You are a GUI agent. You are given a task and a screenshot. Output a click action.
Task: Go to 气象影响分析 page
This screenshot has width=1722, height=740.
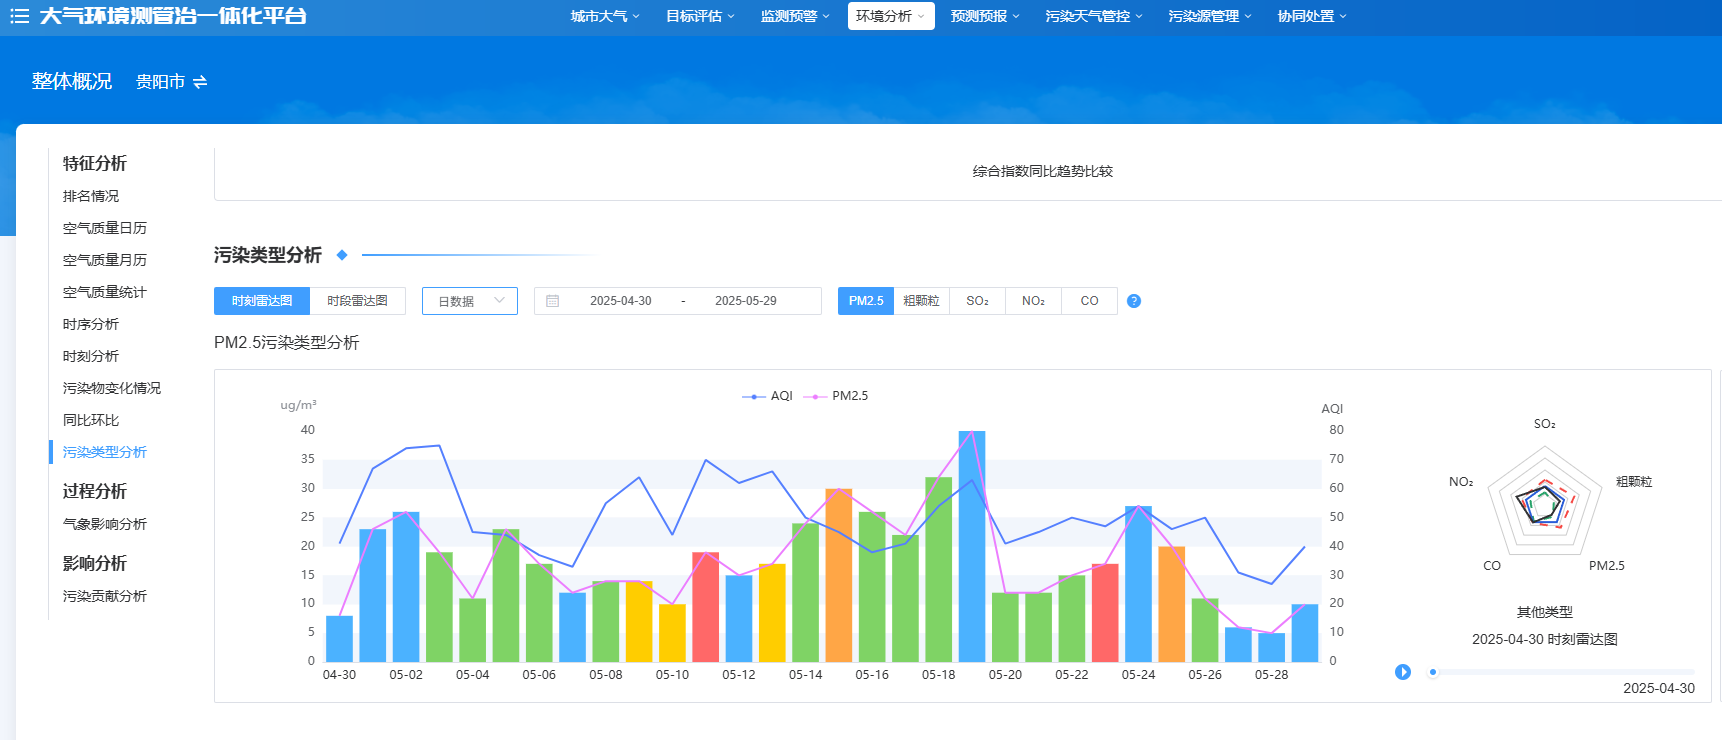[105, 524]
